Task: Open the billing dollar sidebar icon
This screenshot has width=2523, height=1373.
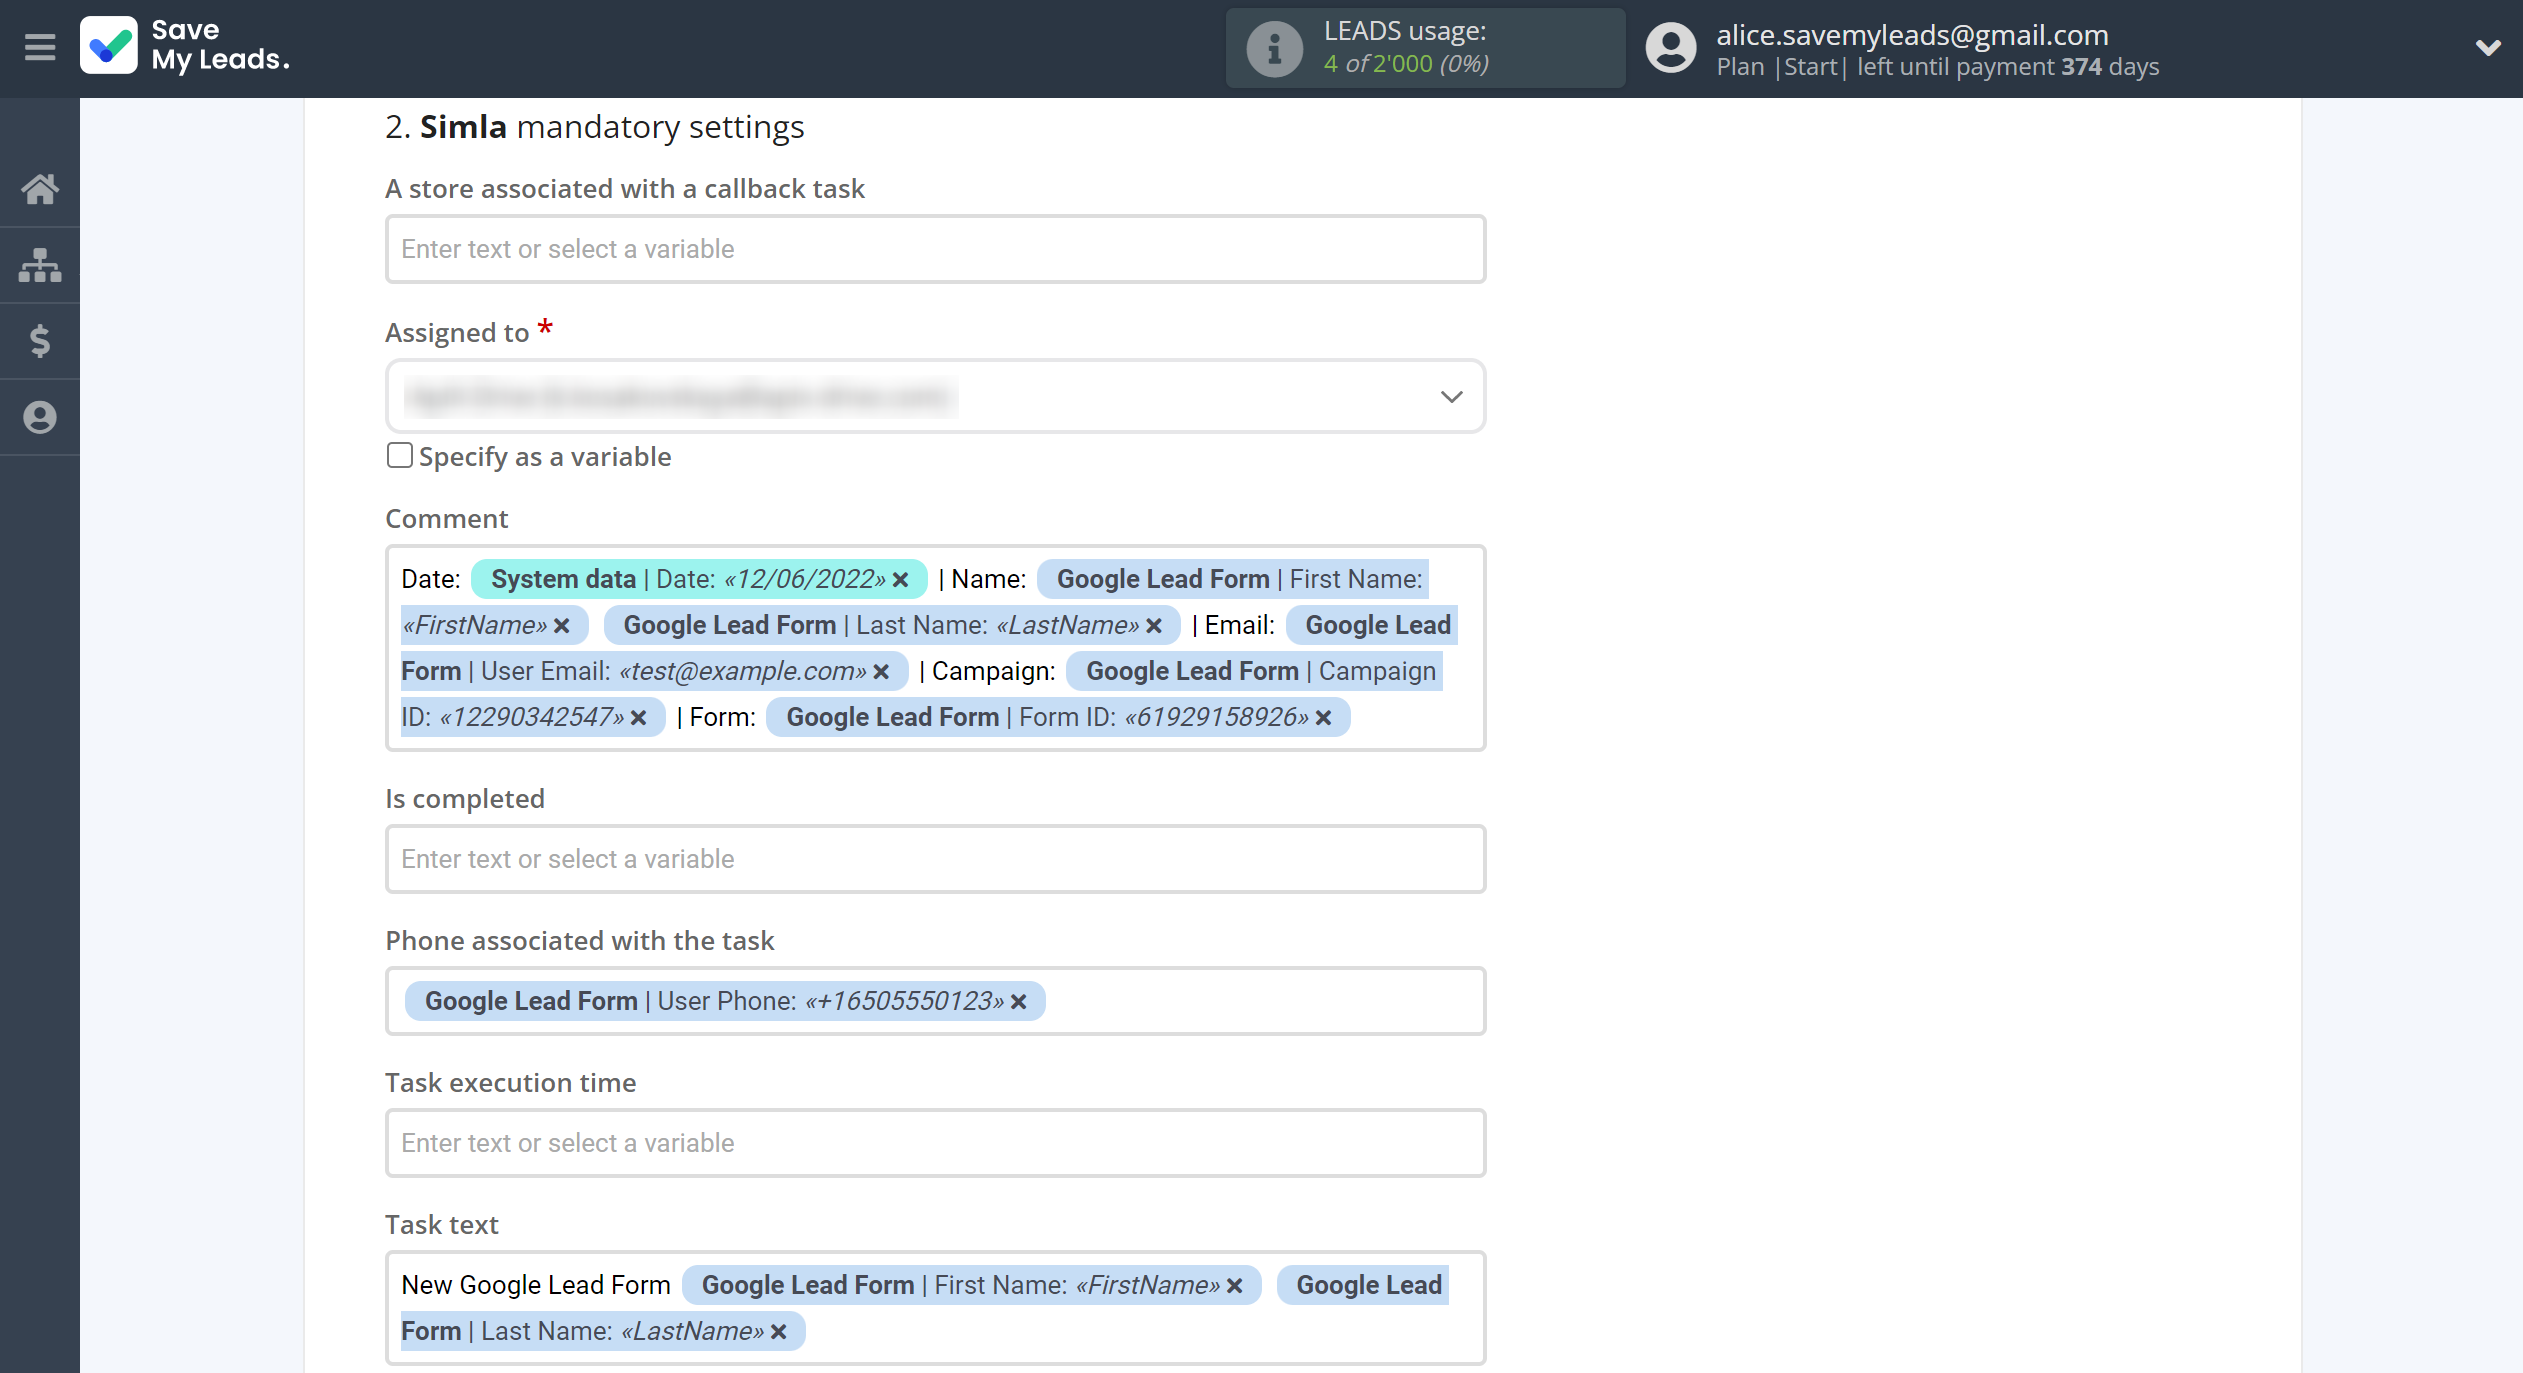Action: click(40, 341)
